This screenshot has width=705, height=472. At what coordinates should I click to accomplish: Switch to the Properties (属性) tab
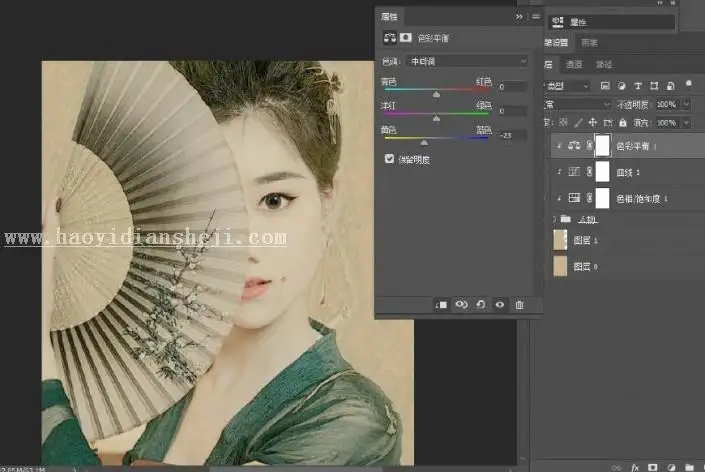point(389,17)
